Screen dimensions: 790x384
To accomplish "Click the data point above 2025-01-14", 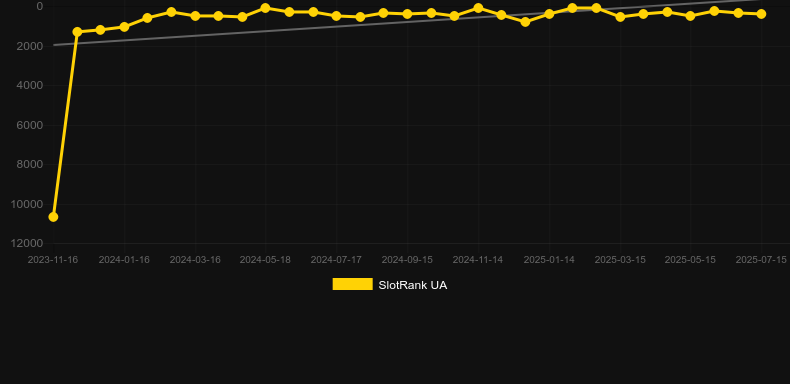I will coord(549,14).
